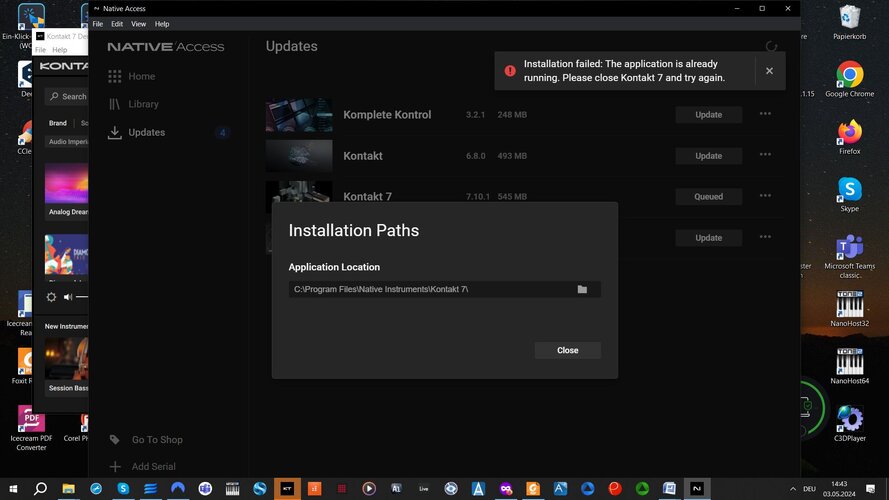Open more options for Komplete Kontrol
The height and width of the screenshot is (500, 889).
click(765, 114)
